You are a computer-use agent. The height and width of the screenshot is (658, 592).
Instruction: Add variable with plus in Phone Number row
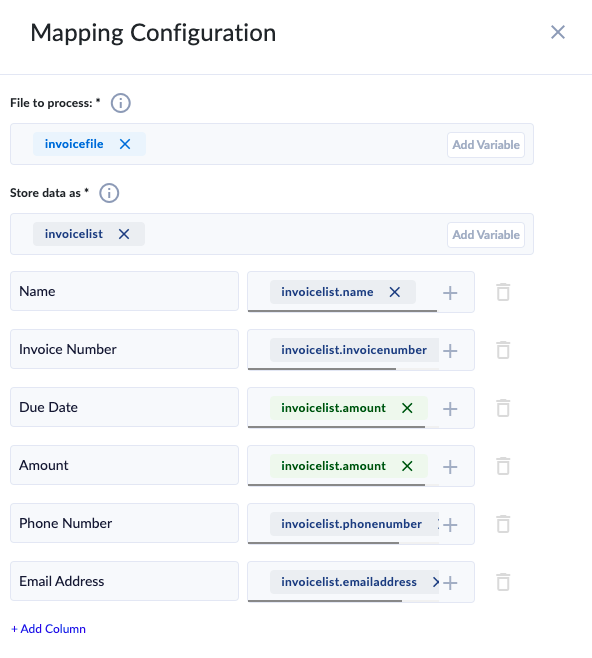[x=450, y=525]
